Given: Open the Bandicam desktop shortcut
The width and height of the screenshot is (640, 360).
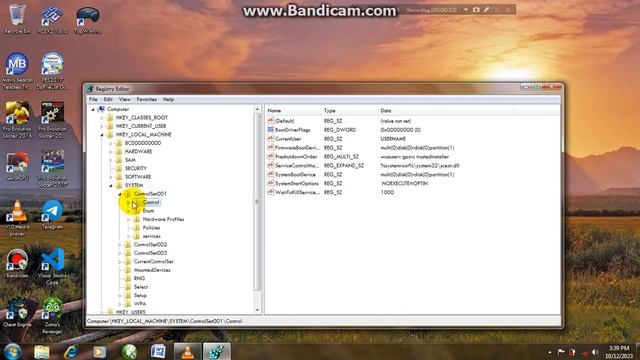Looking at the screenshot, I should click(17, 263).
